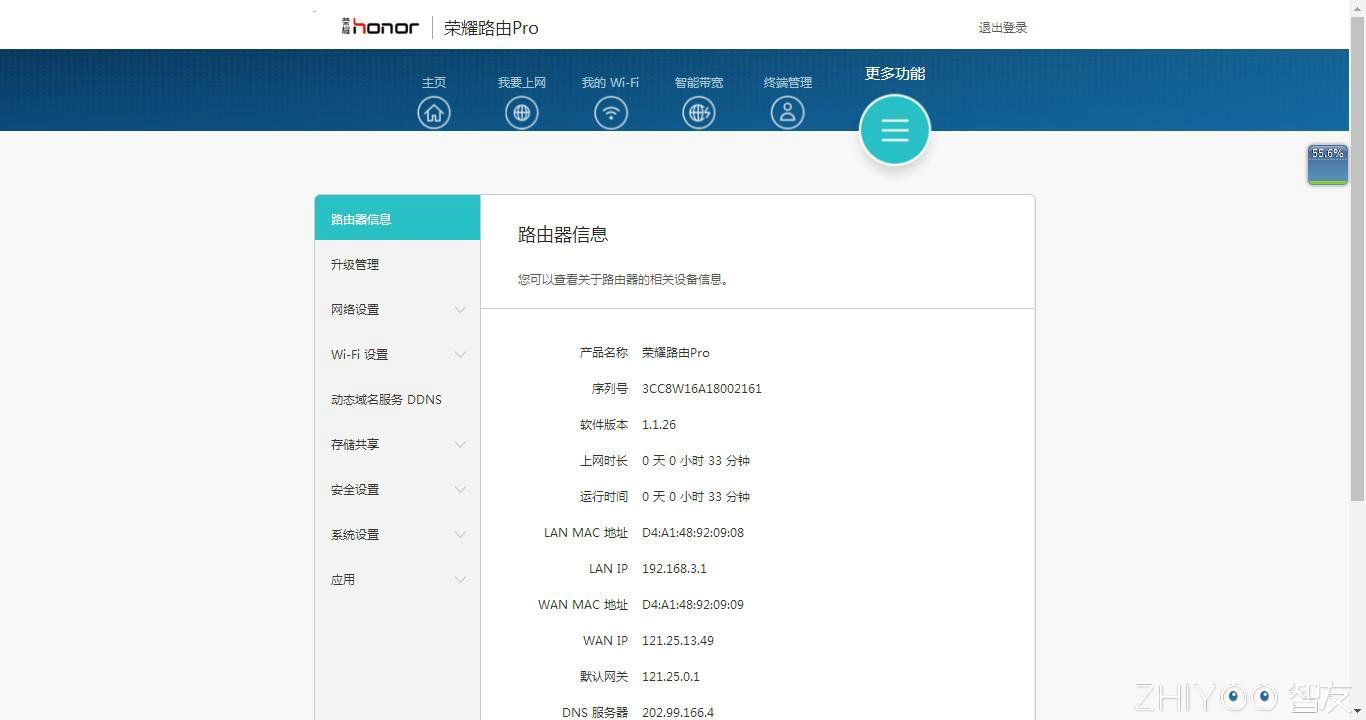Image resolution: width=1366 pixels, height=720 pixels.
Task: Click the 终端管理 label in the top navigation
Action: tap(788, 83)
